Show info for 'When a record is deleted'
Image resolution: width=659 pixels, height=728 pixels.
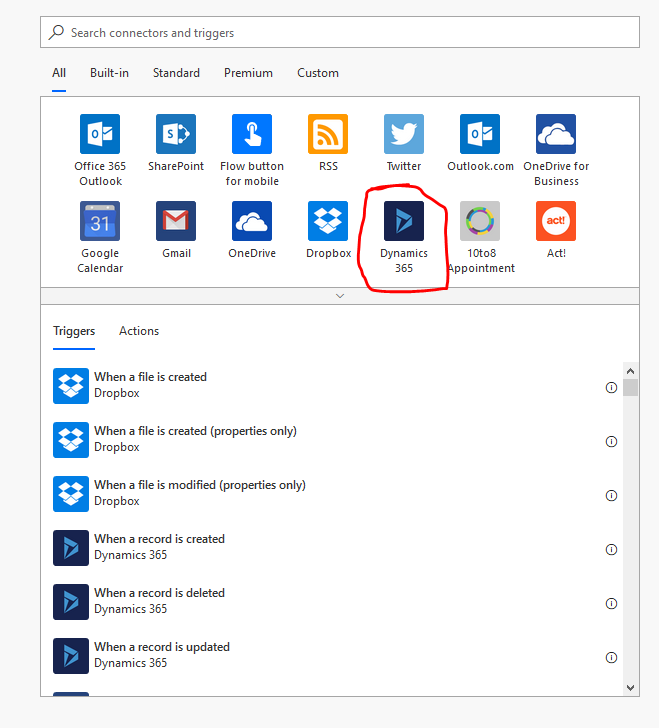pyautogui.click(x=611, y=604)
